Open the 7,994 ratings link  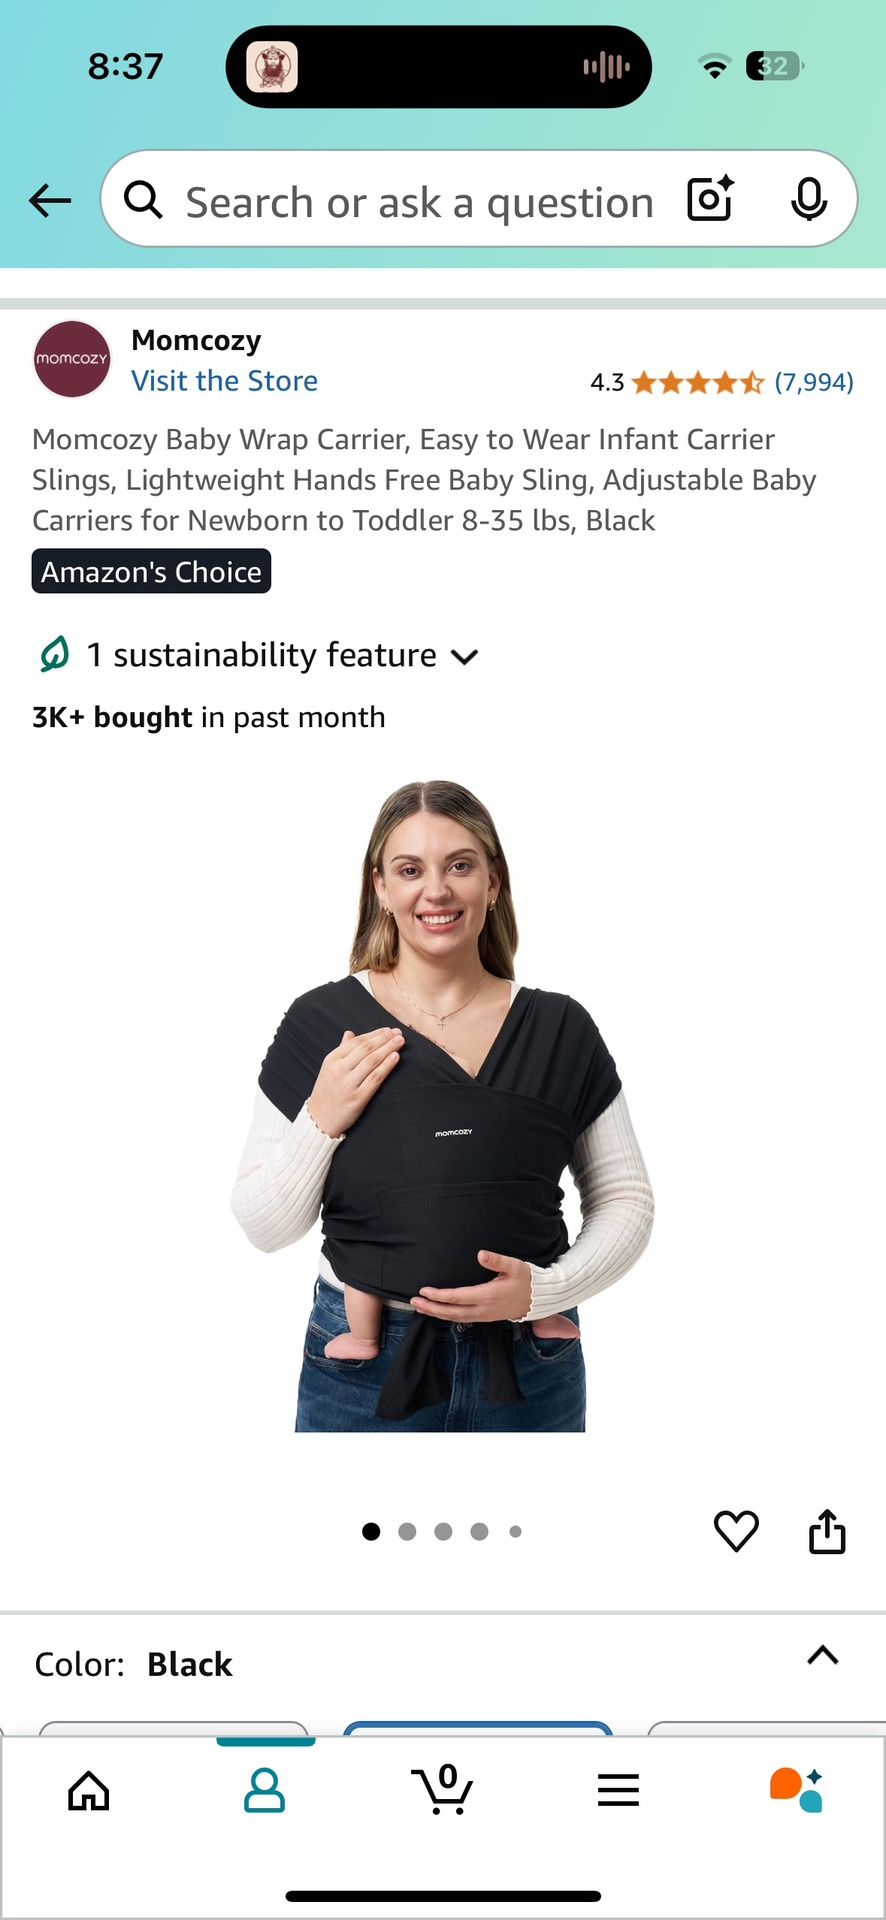[x=814, y=382]
